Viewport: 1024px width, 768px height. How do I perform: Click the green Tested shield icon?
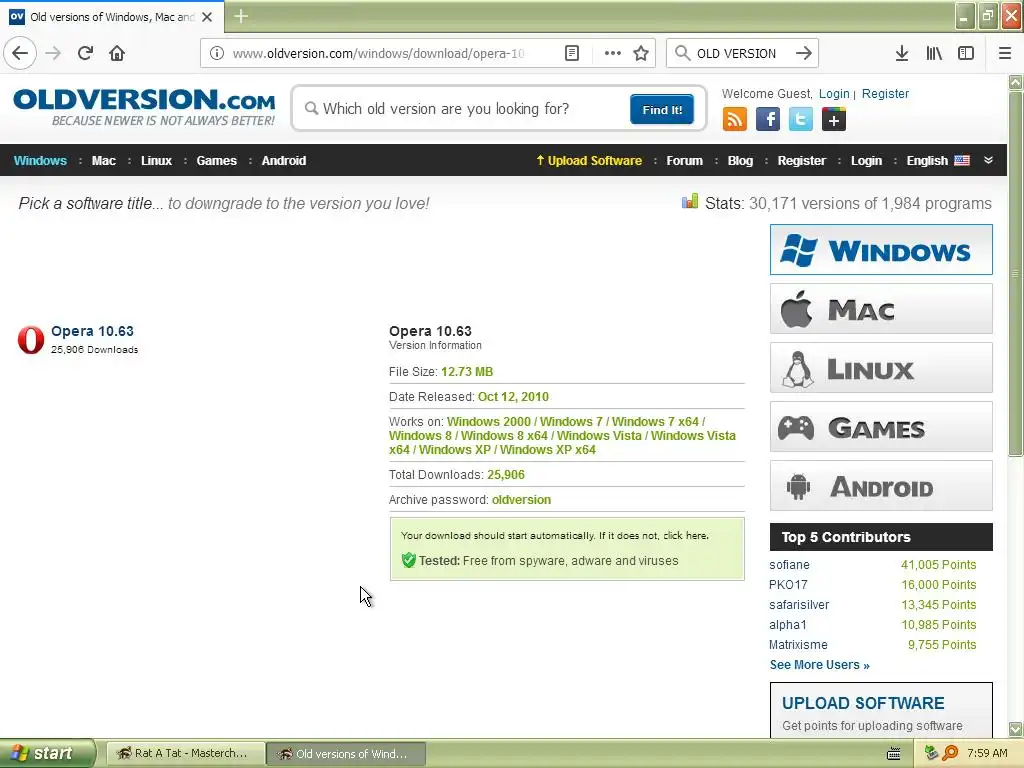coord(409,560)
